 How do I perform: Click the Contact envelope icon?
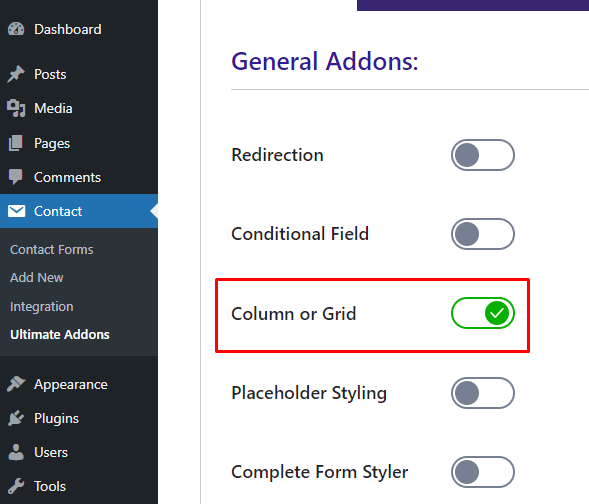tap(17, 211)
